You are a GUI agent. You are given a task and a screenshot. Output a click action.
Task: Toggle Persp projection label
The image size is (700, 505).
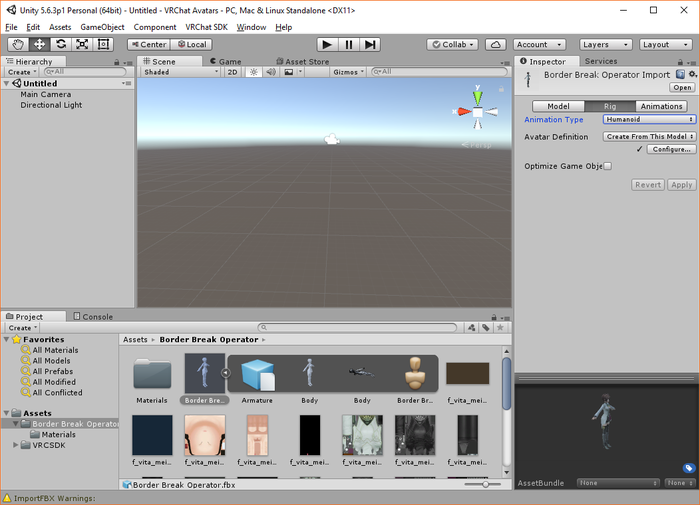[476, 145]
